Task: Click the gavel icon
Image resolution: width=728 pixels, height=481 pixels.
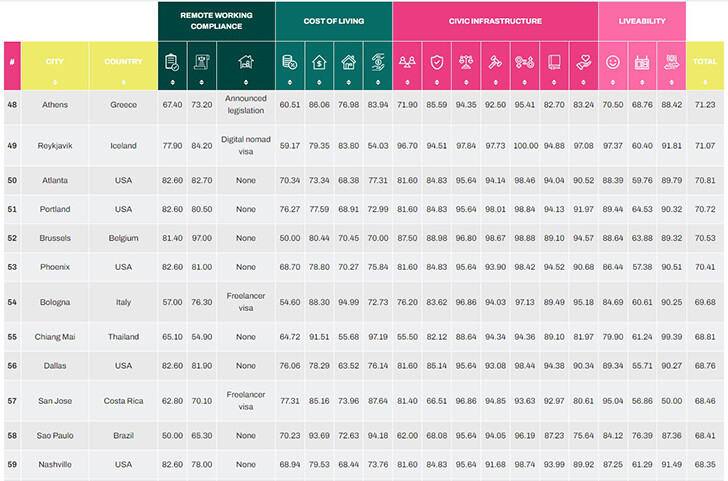Action: [494, 62]
